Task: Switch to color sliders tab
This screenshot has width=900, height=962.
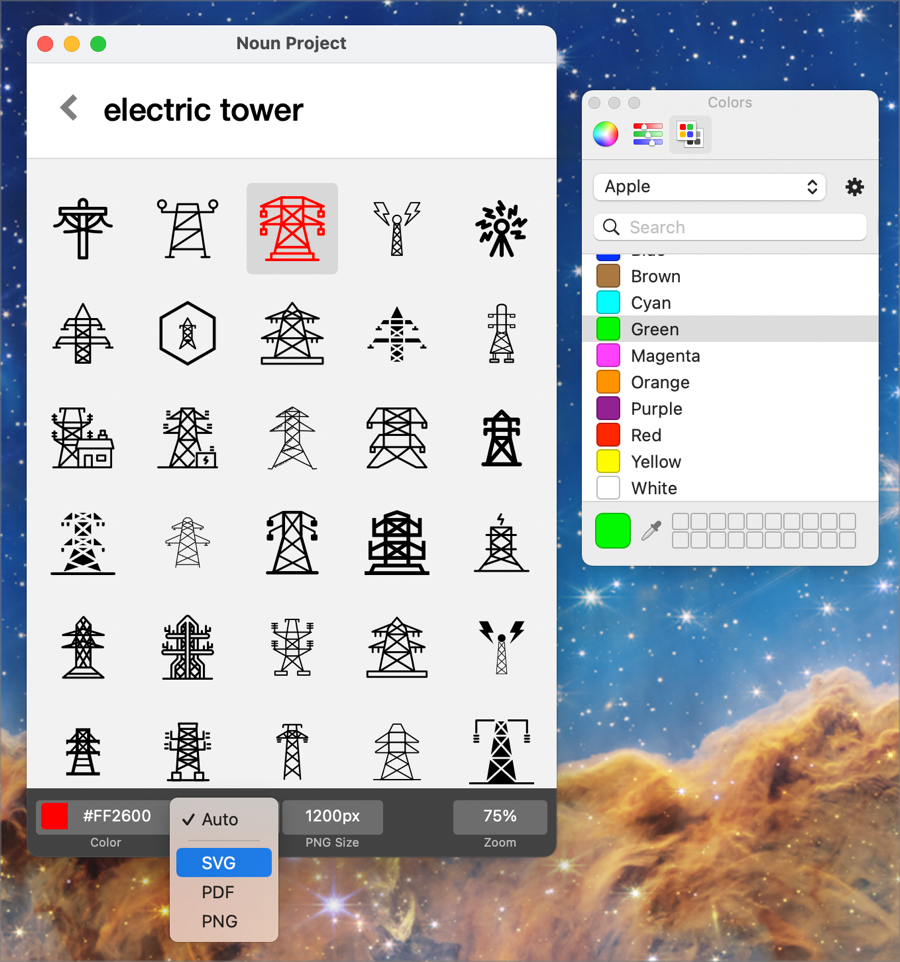Action: (648, 134)
